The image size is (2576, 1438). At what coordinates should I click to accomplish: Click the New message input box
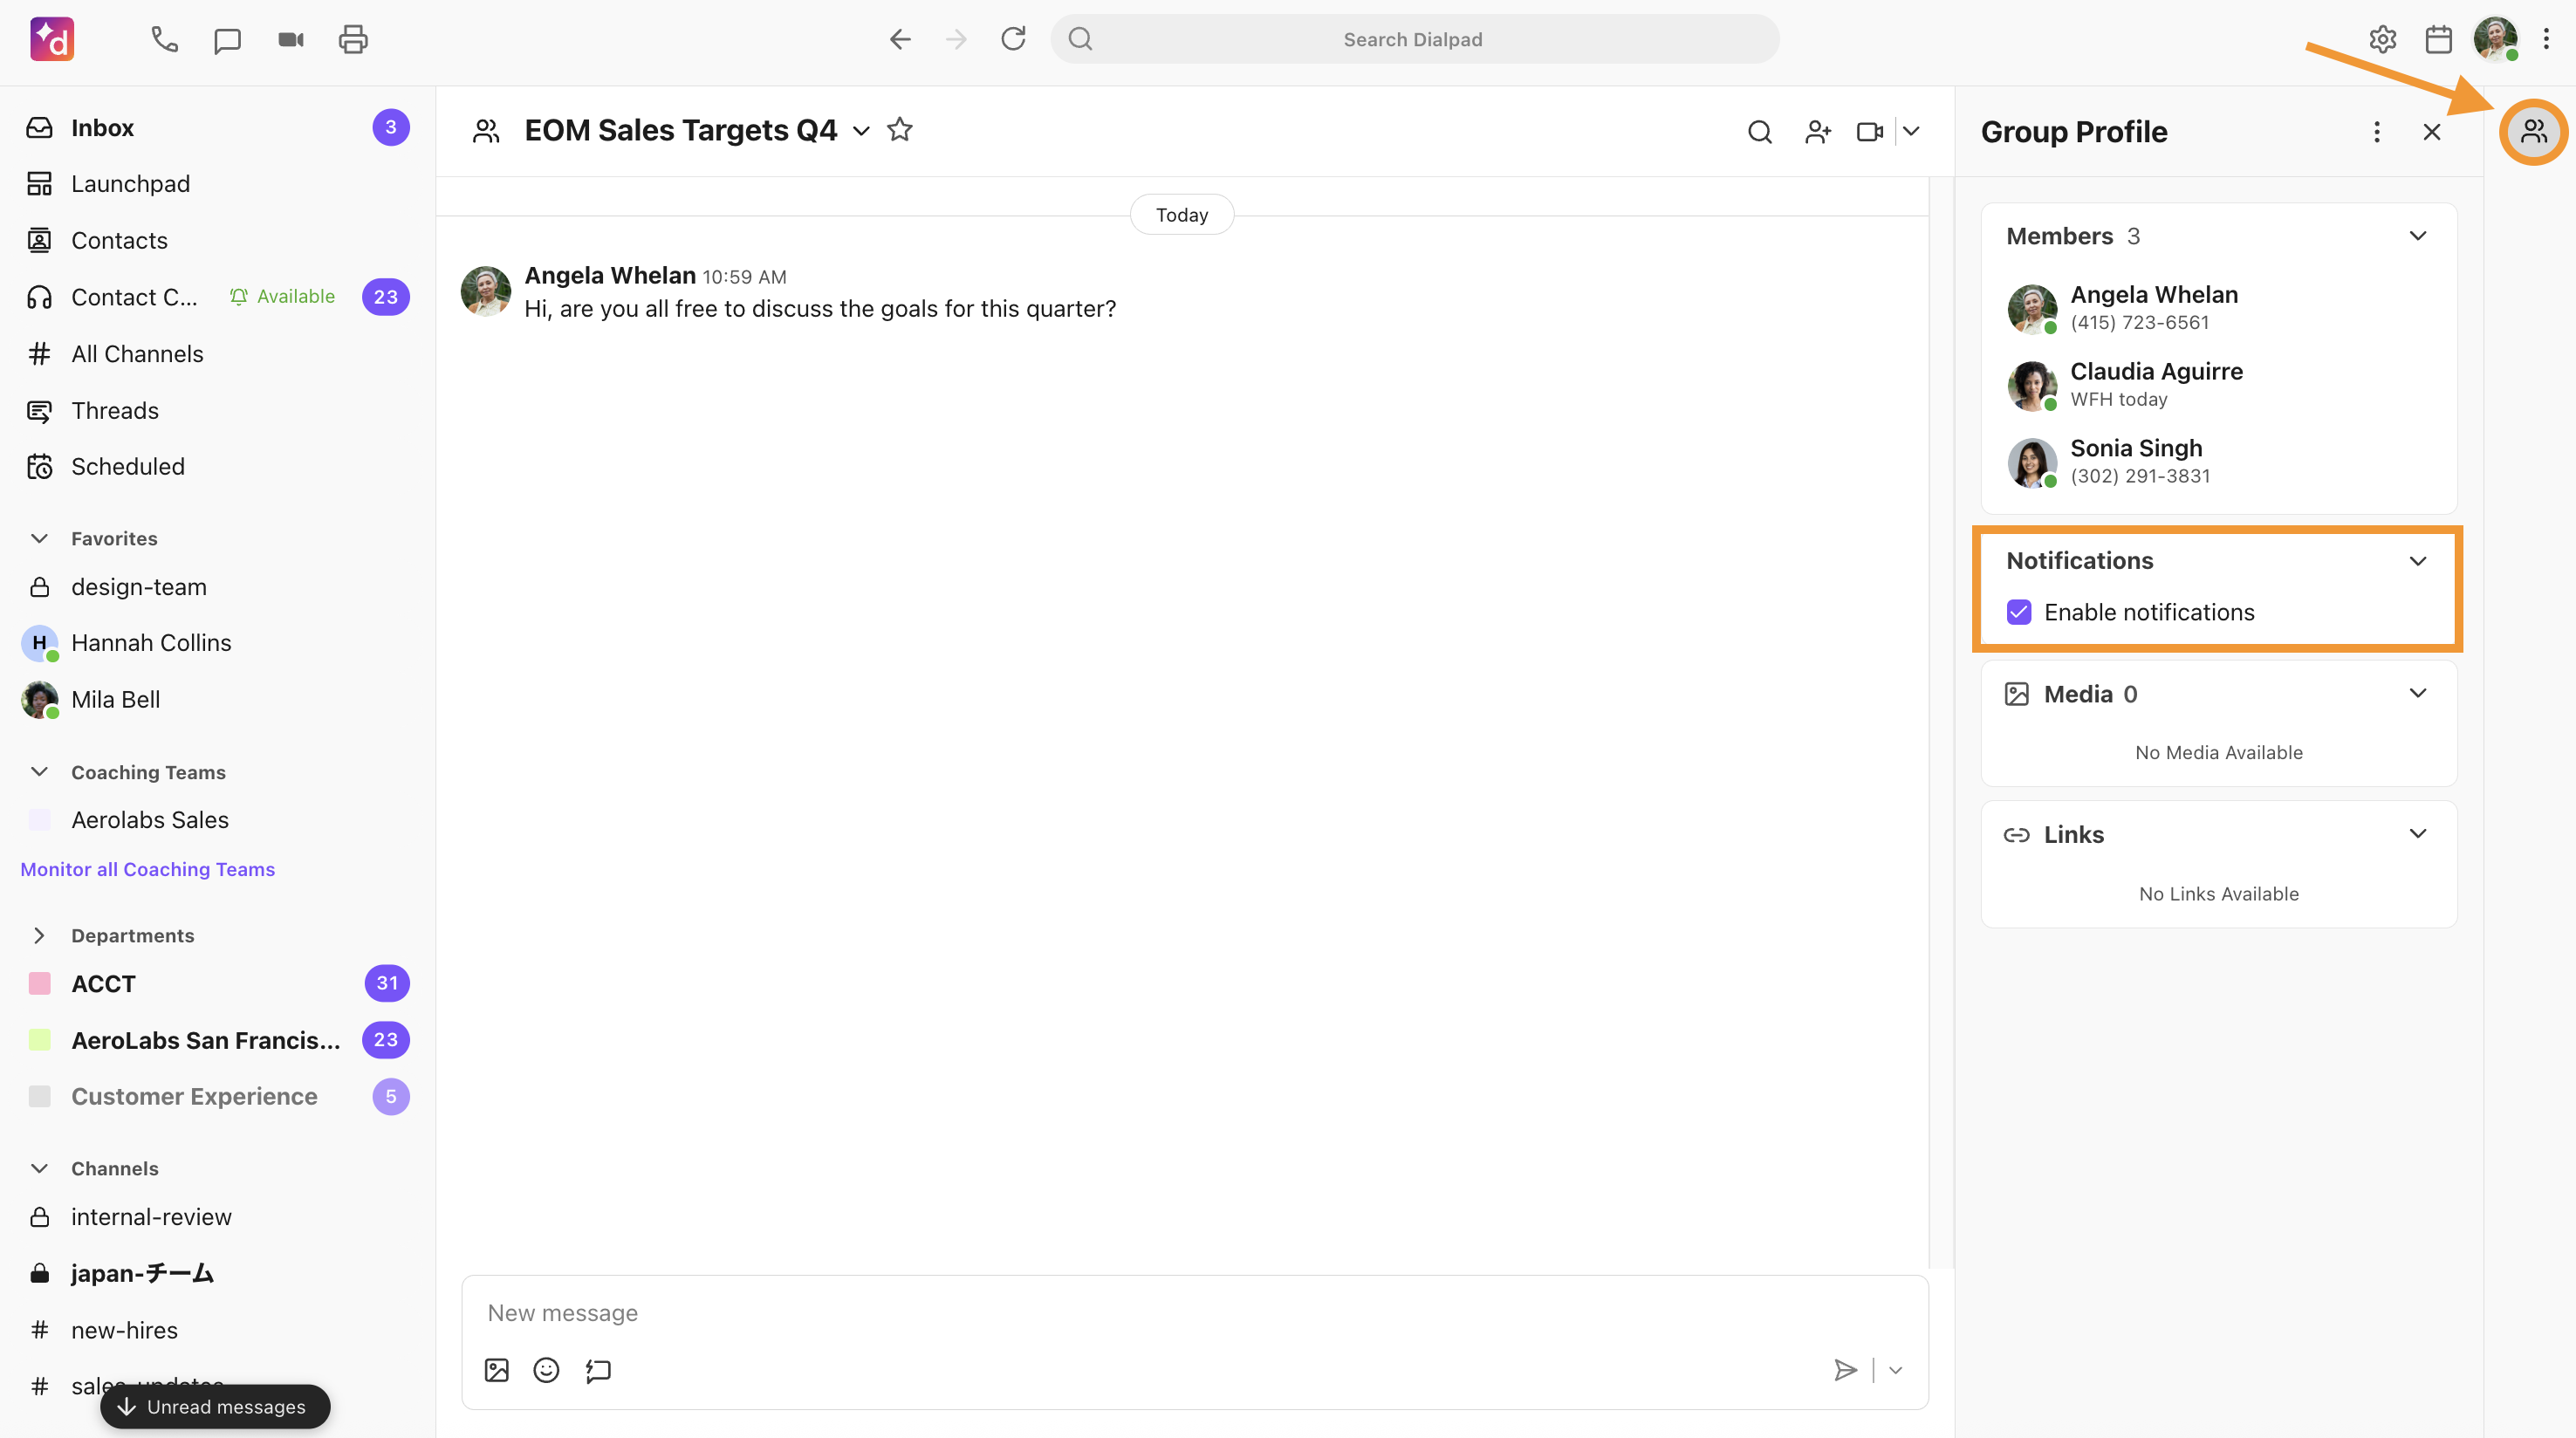coord(1194,1313)
